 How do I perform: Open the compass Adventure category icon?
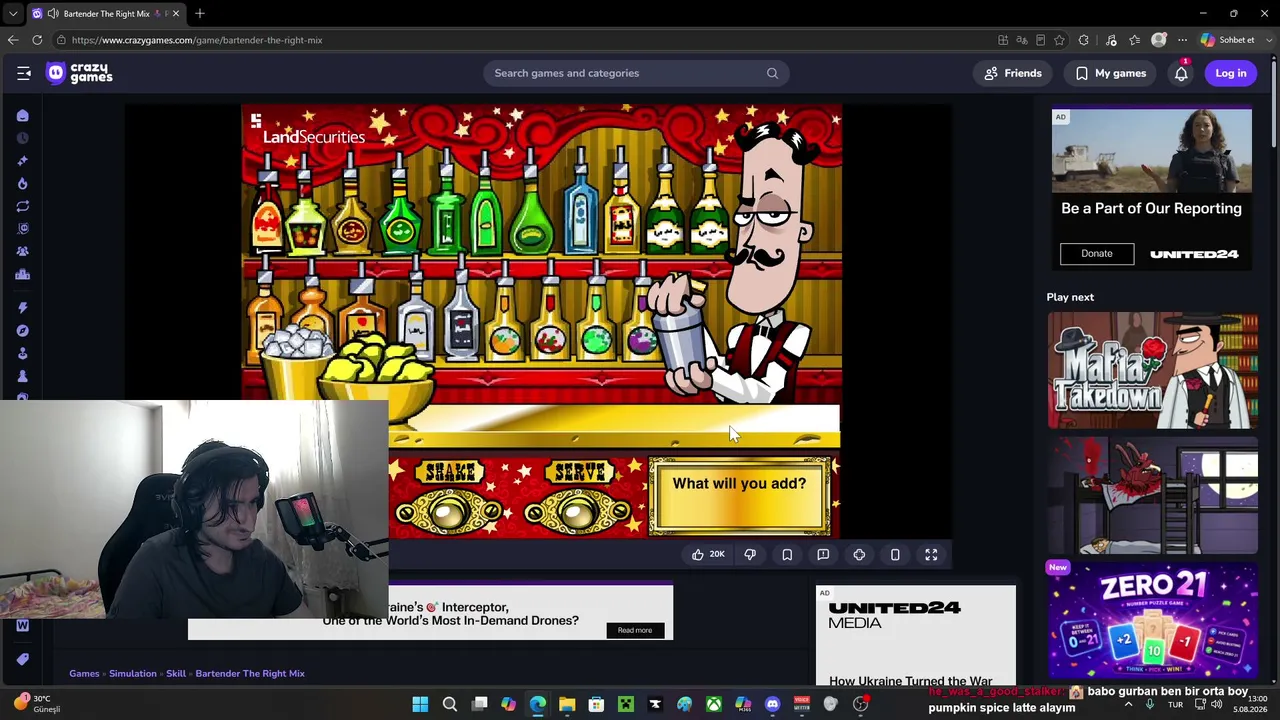tap(22, 331)
